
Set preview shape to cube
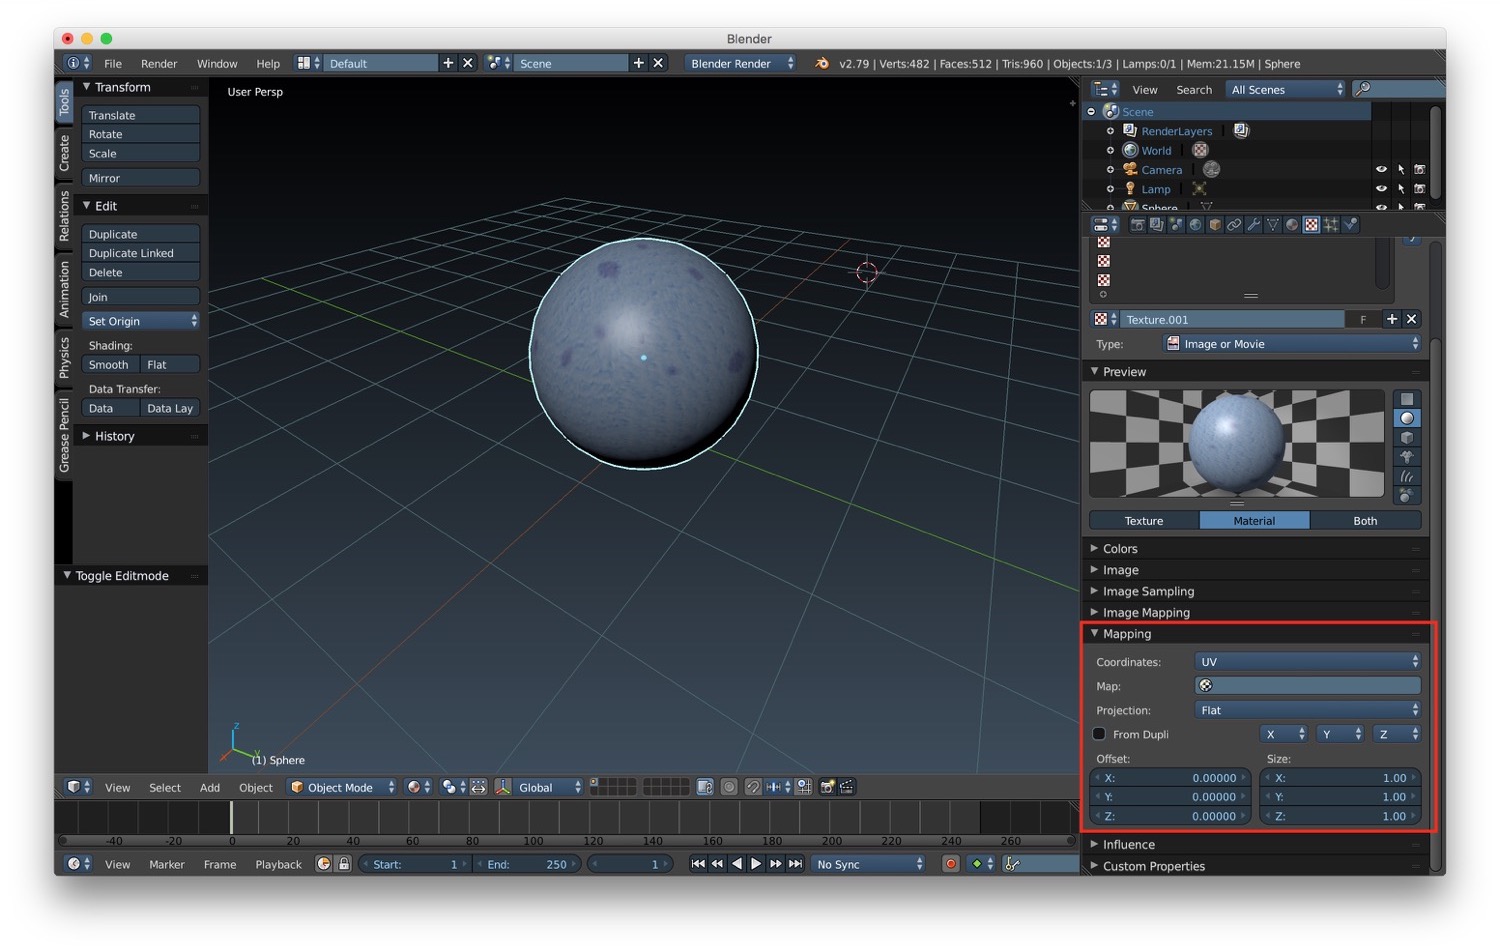1407,438
